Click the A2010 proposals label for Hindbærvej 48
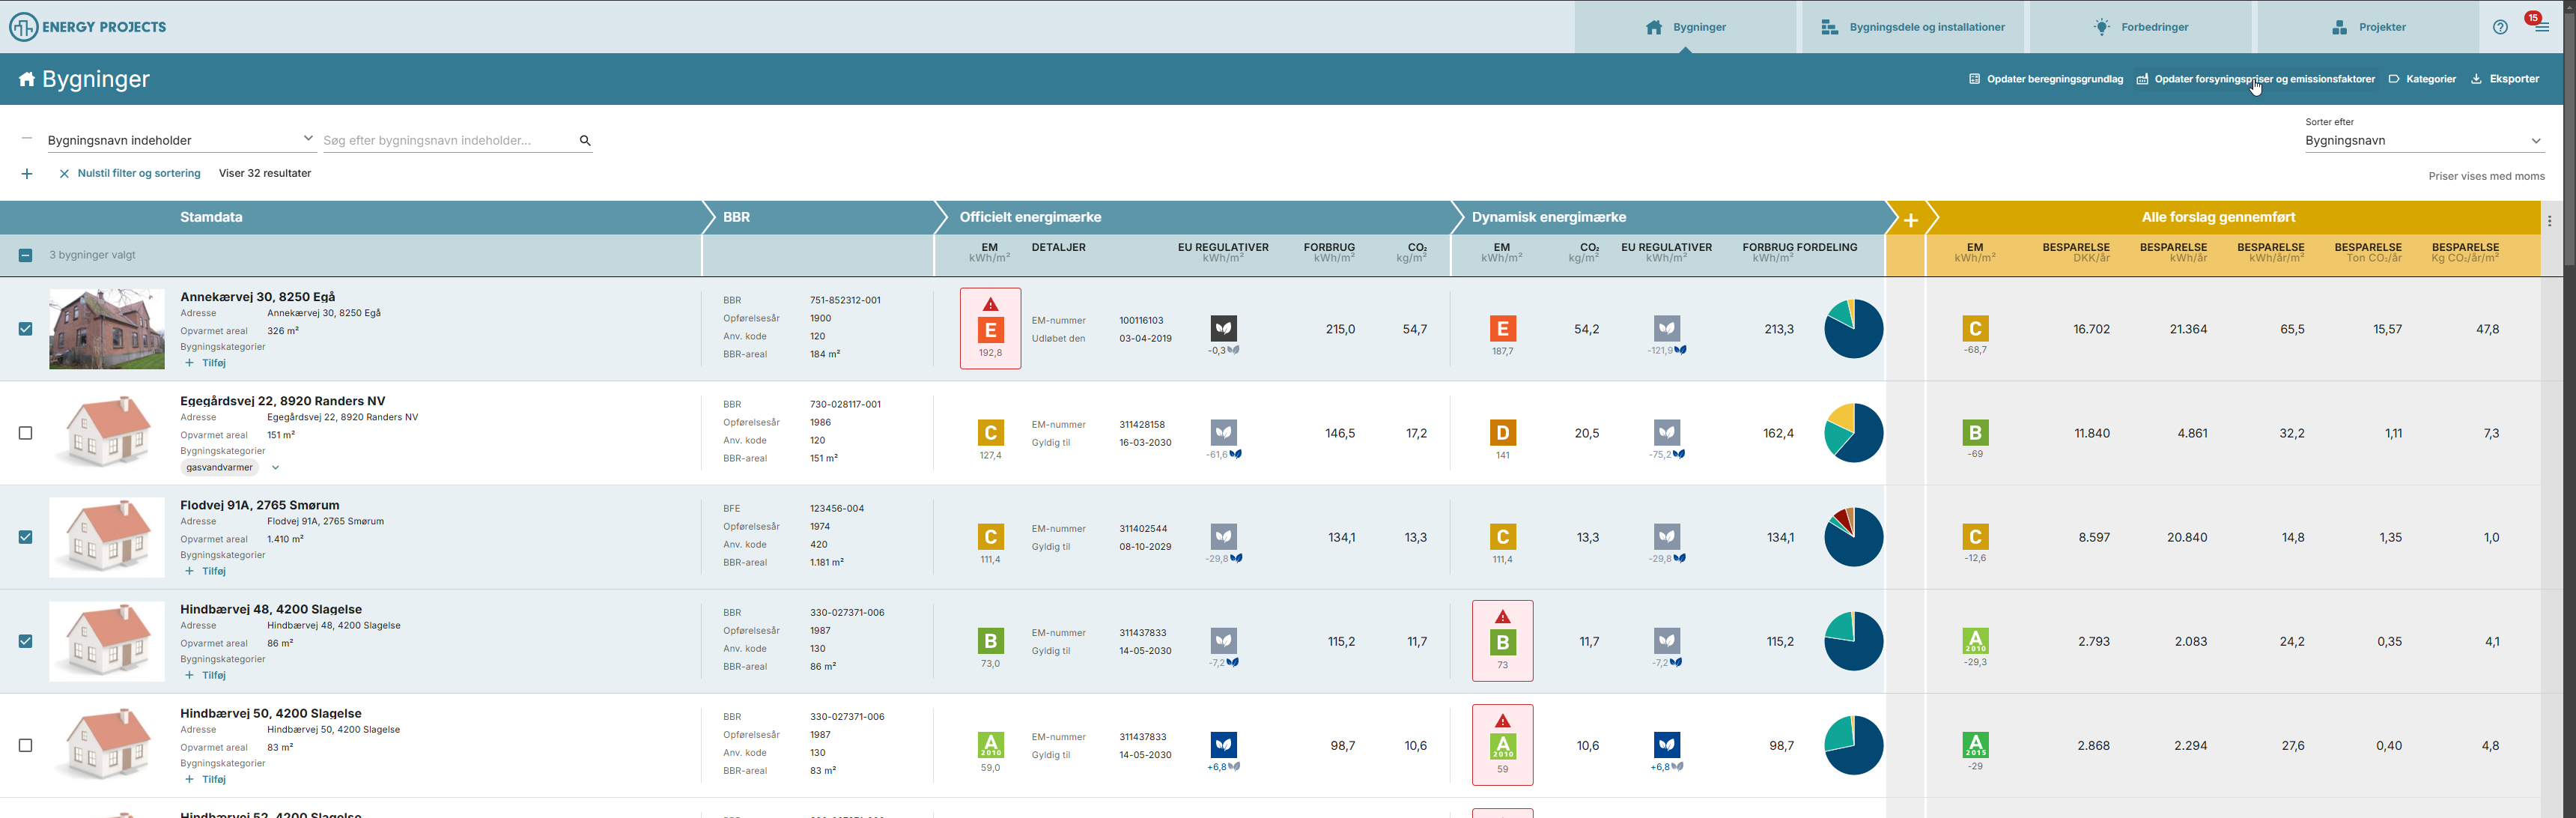The height and width of the screenshot is (818, 2576). 1975,641
